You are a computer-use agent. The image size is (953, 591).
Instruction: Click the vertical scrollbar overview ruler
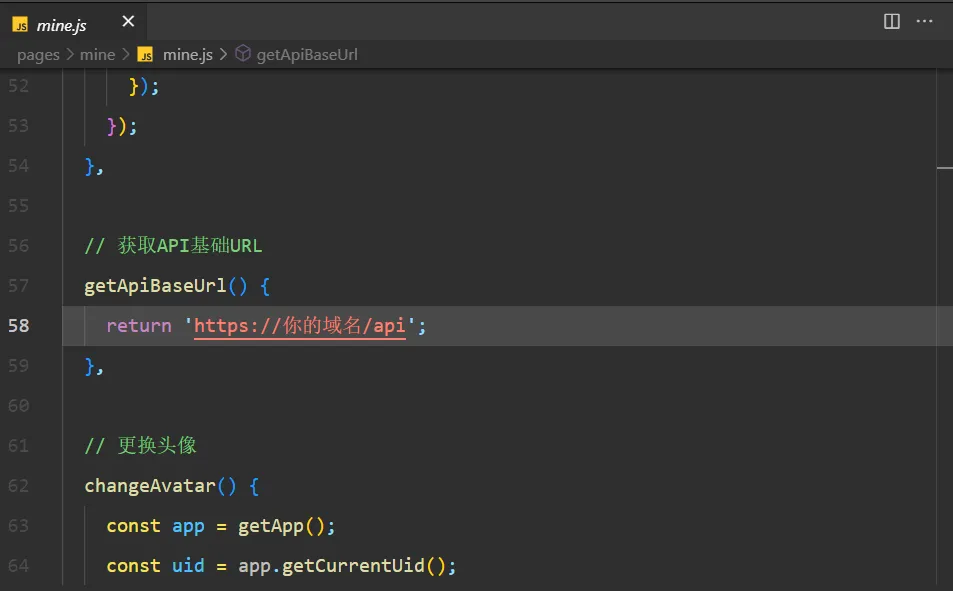pyautogui.click(x=944, y=328)
